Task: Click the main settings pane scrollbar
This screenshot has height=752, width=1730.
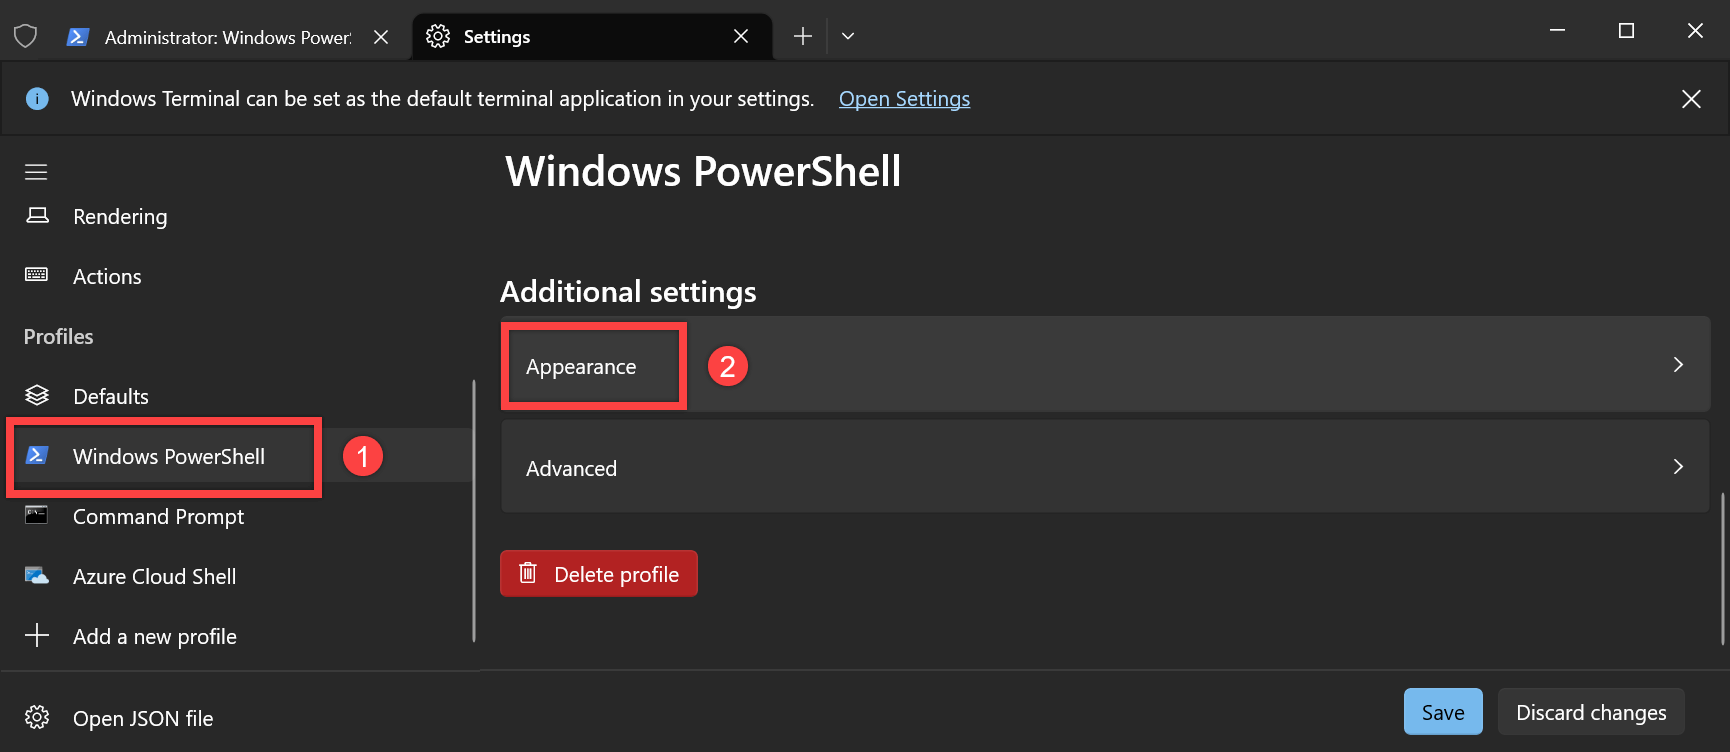Action: (1723, 568)
